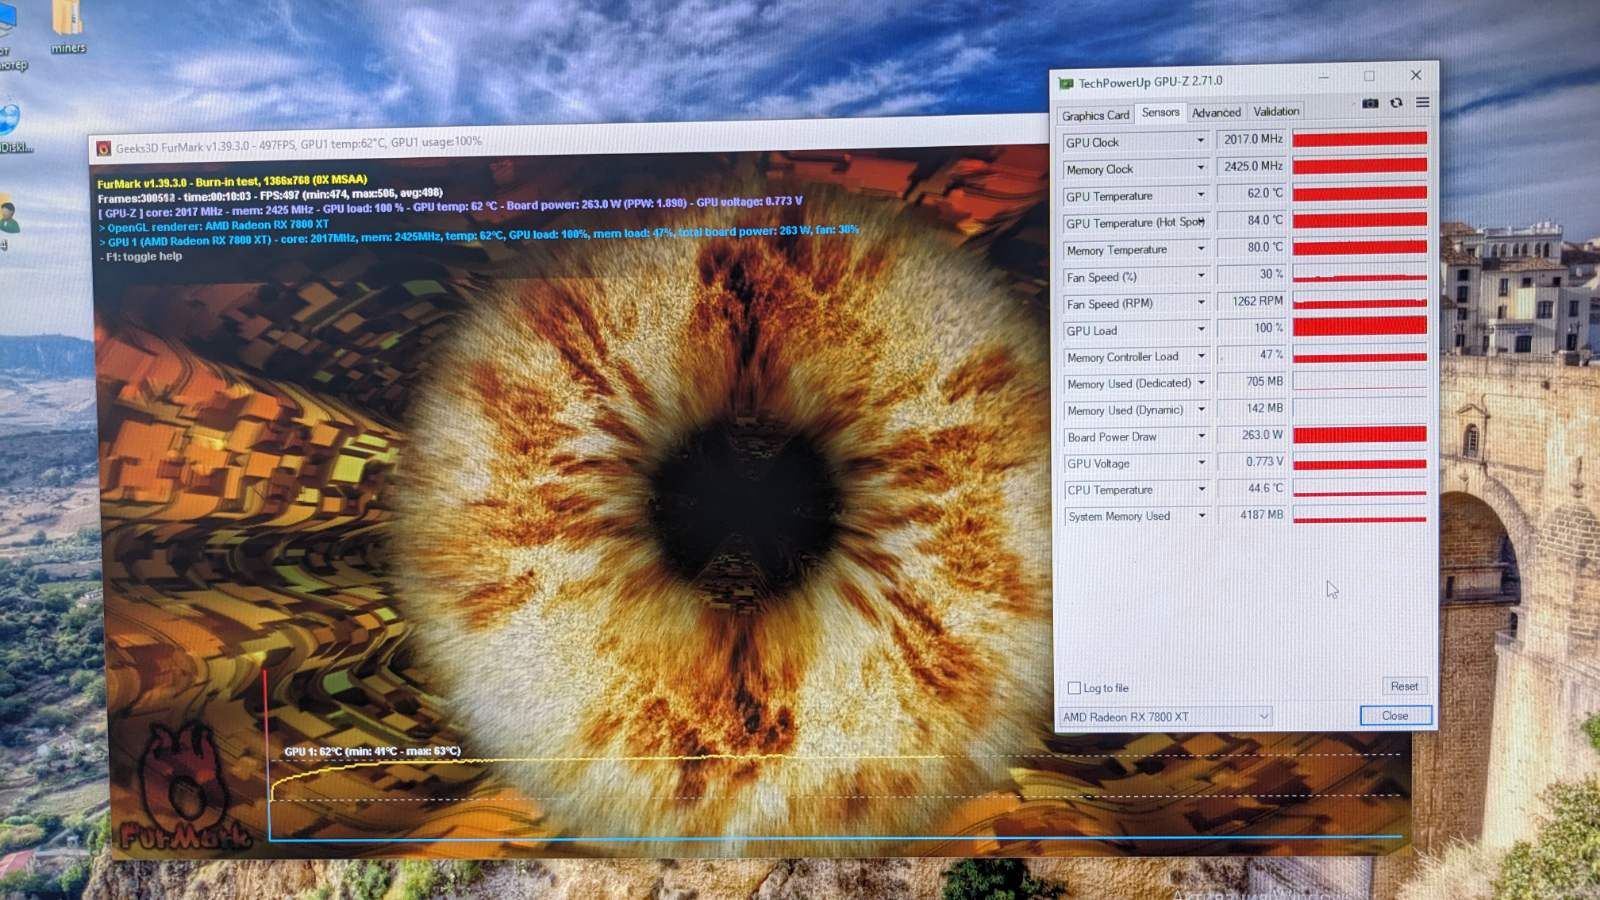Click the Hot Spot 84.0 °C value
This screenshot has height=900, width=1600.
click(1251, 220)
